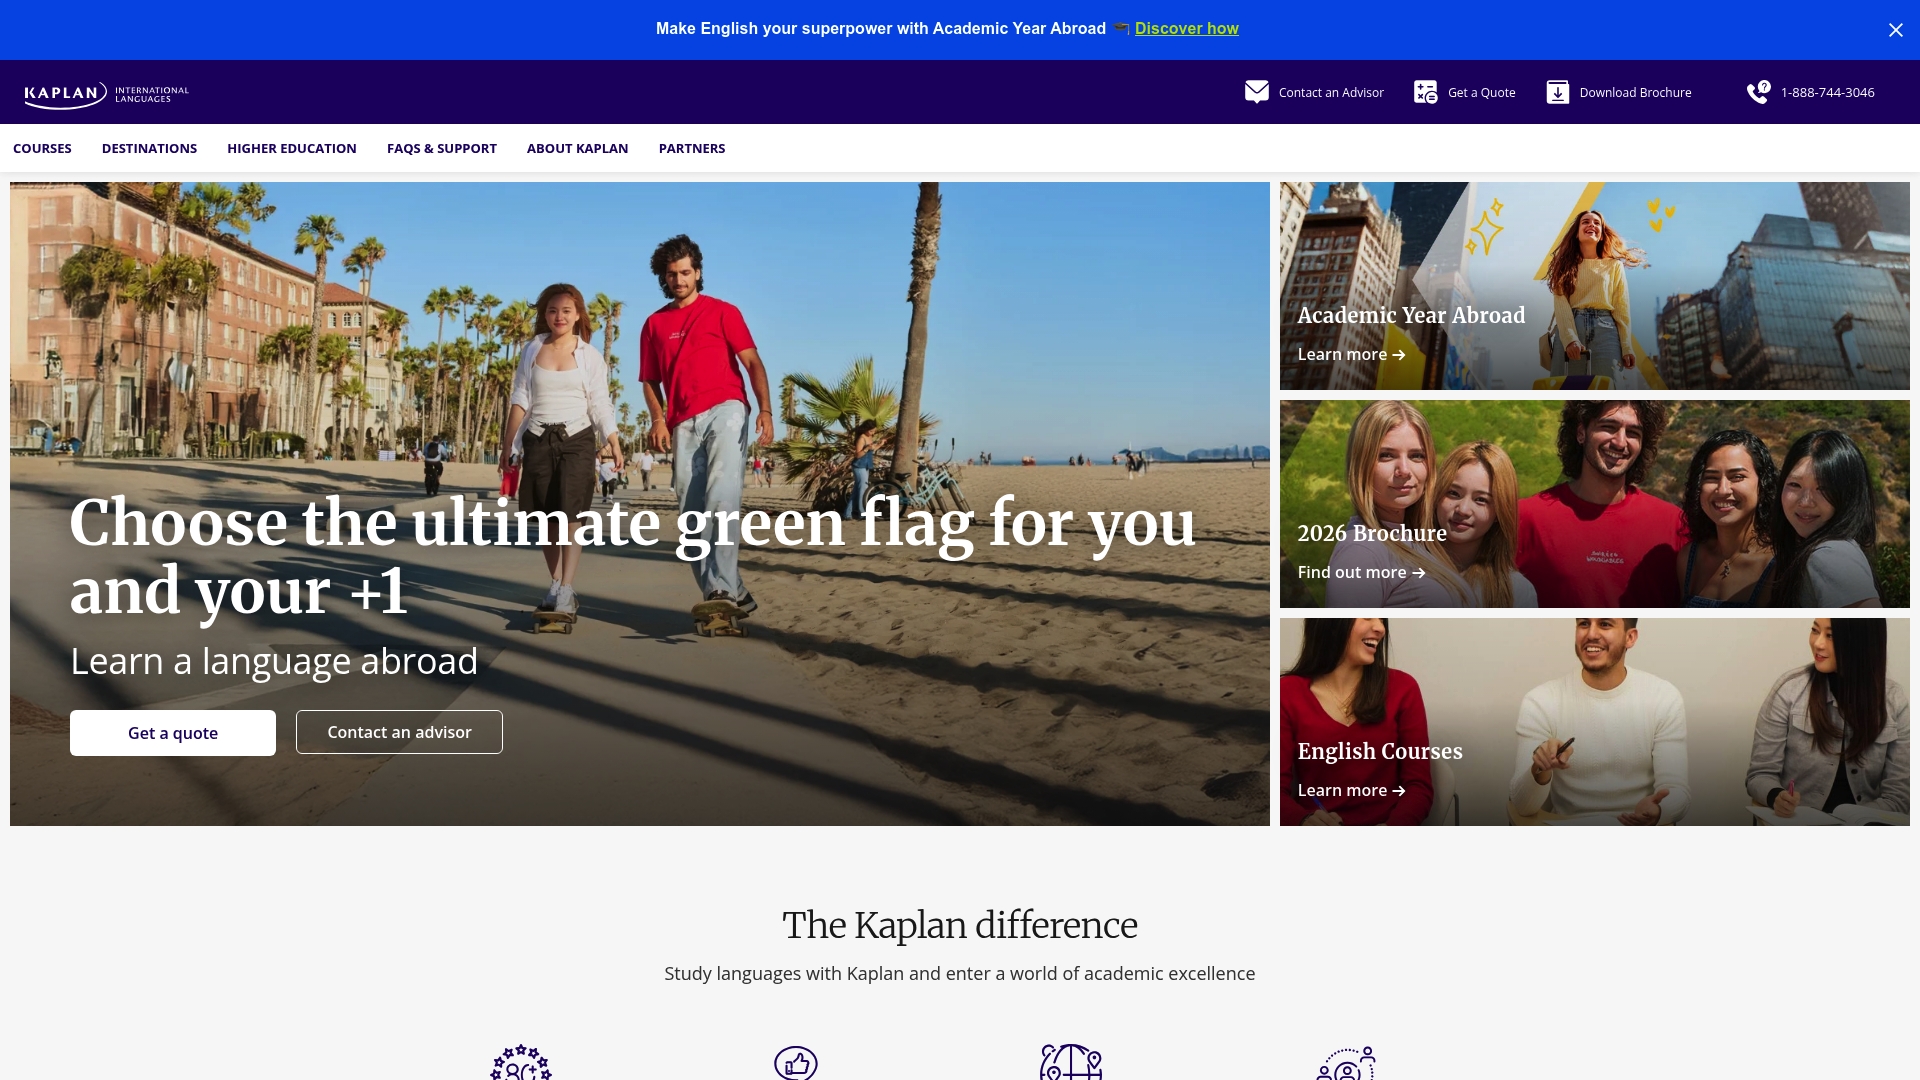
Task: Click the Contact an advisor hero button
Action: tap(399, 732)
